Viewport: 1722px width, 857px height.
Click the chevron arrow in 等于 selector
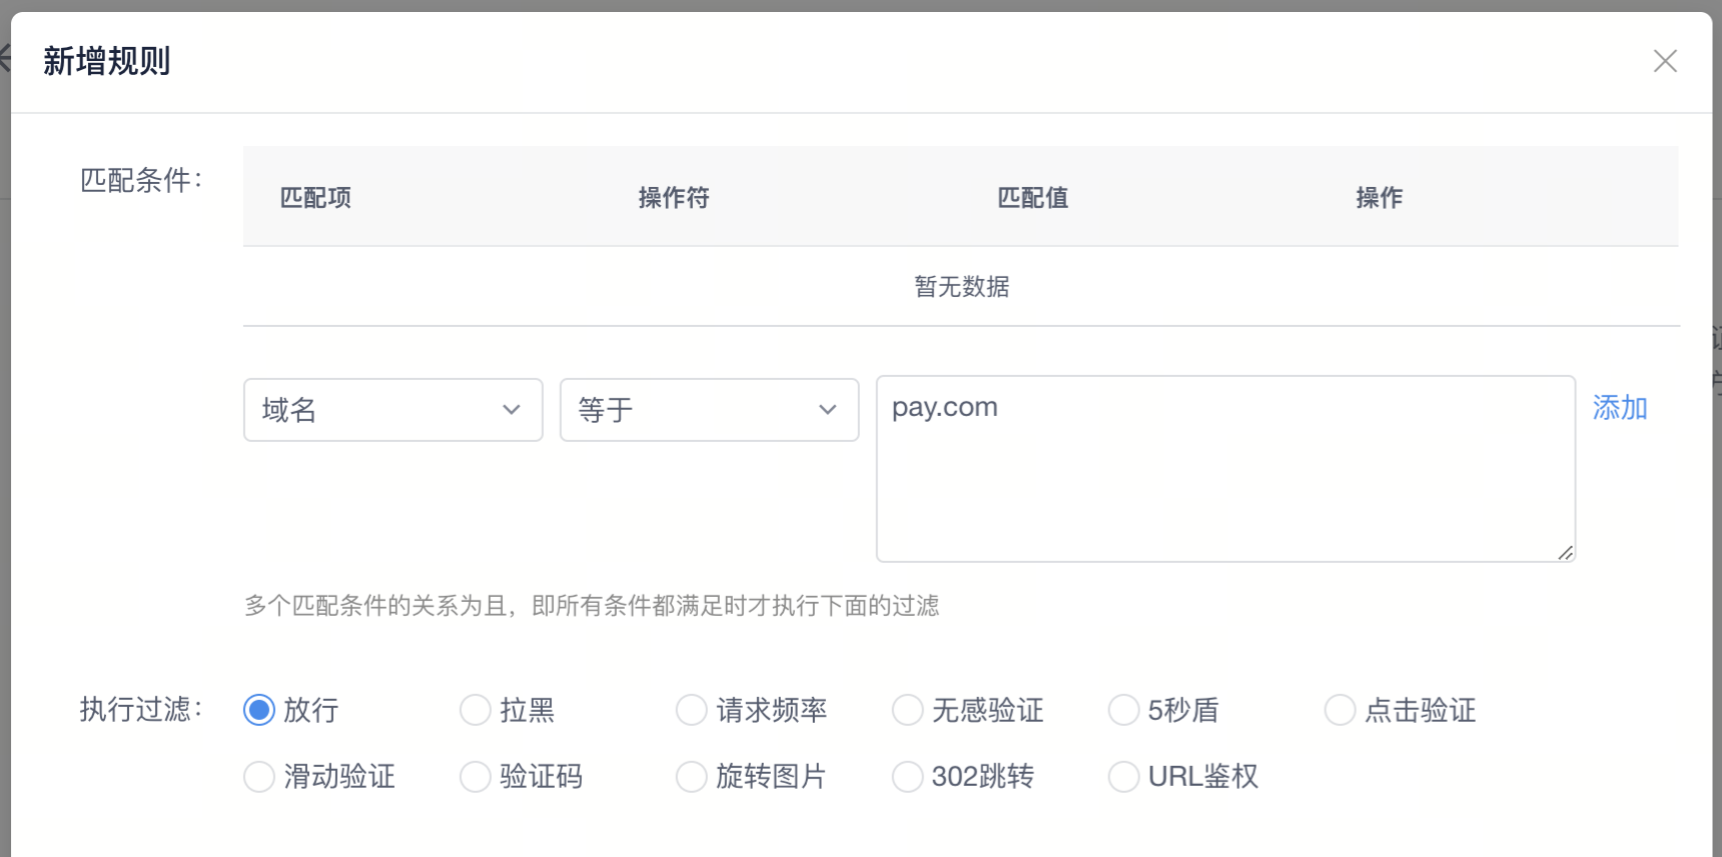[827, 410]
